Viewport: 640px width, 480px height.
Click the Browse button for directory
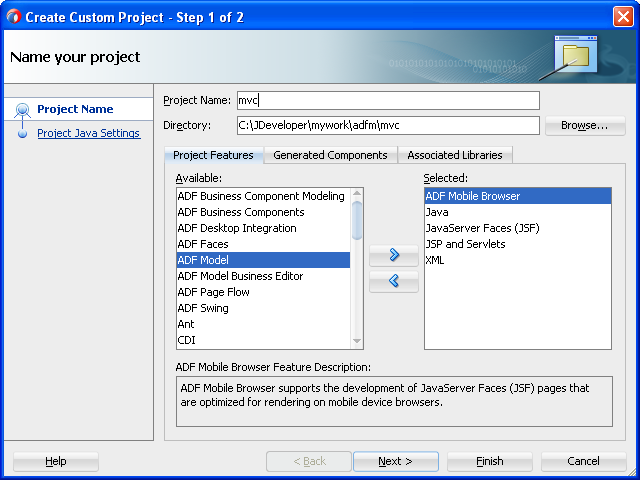pos(584,126)
